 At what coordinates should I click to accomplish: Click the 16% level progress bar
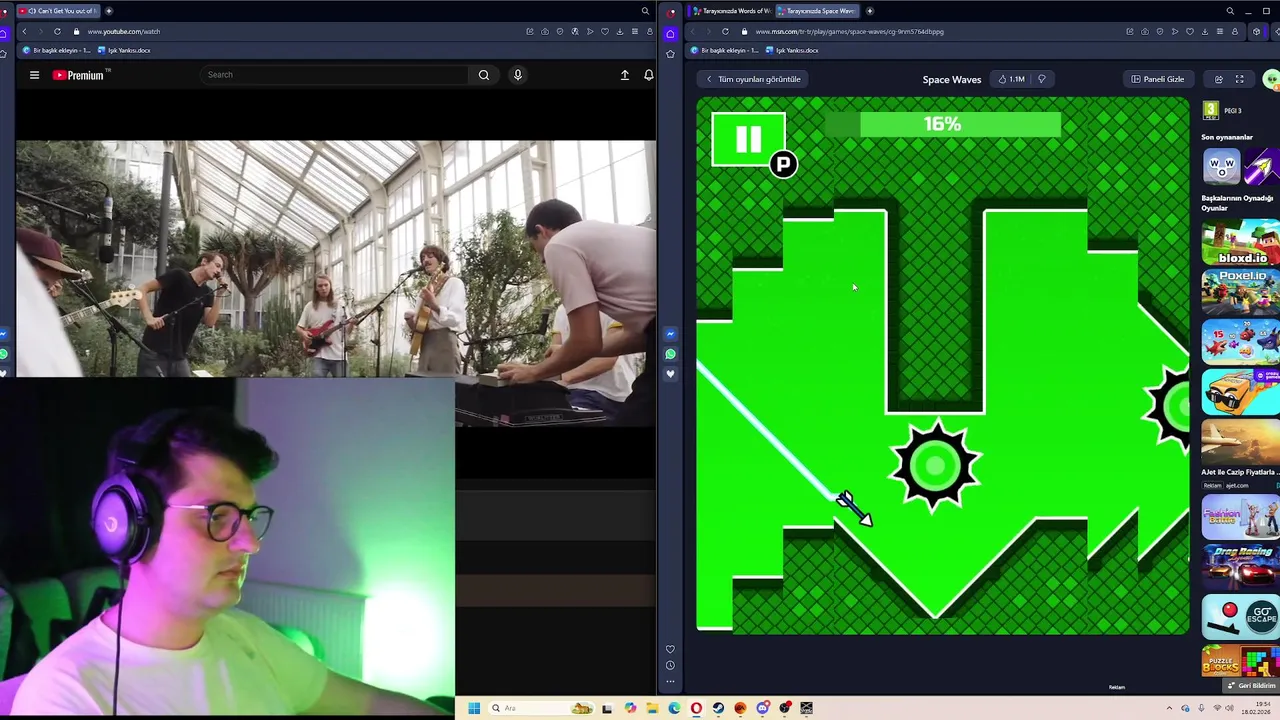(x=942, y=124)
